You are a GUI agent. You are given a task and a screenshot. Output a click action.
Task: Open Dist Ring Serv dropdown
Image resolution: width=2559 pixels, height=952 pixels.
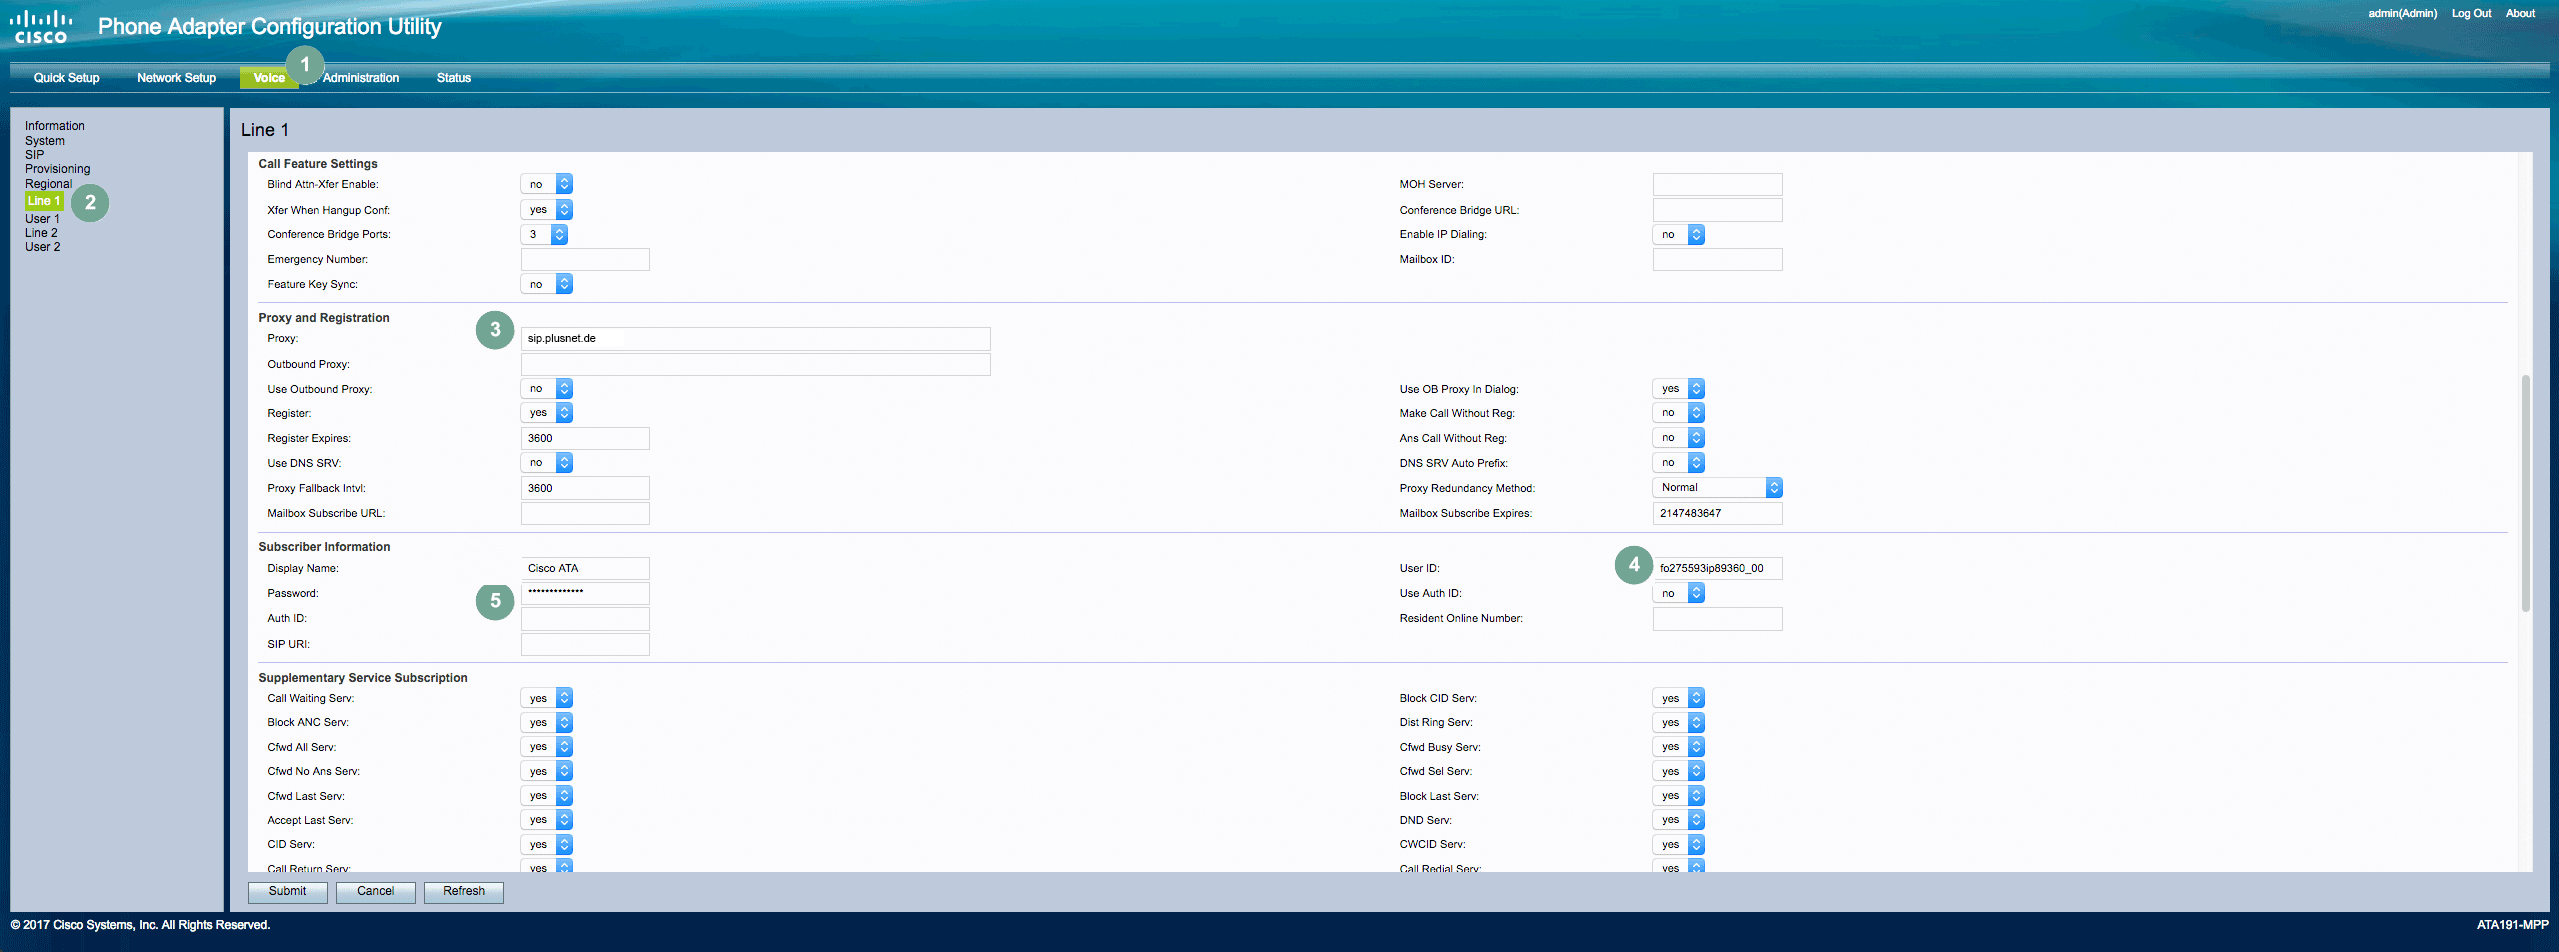click(1679, 722)
